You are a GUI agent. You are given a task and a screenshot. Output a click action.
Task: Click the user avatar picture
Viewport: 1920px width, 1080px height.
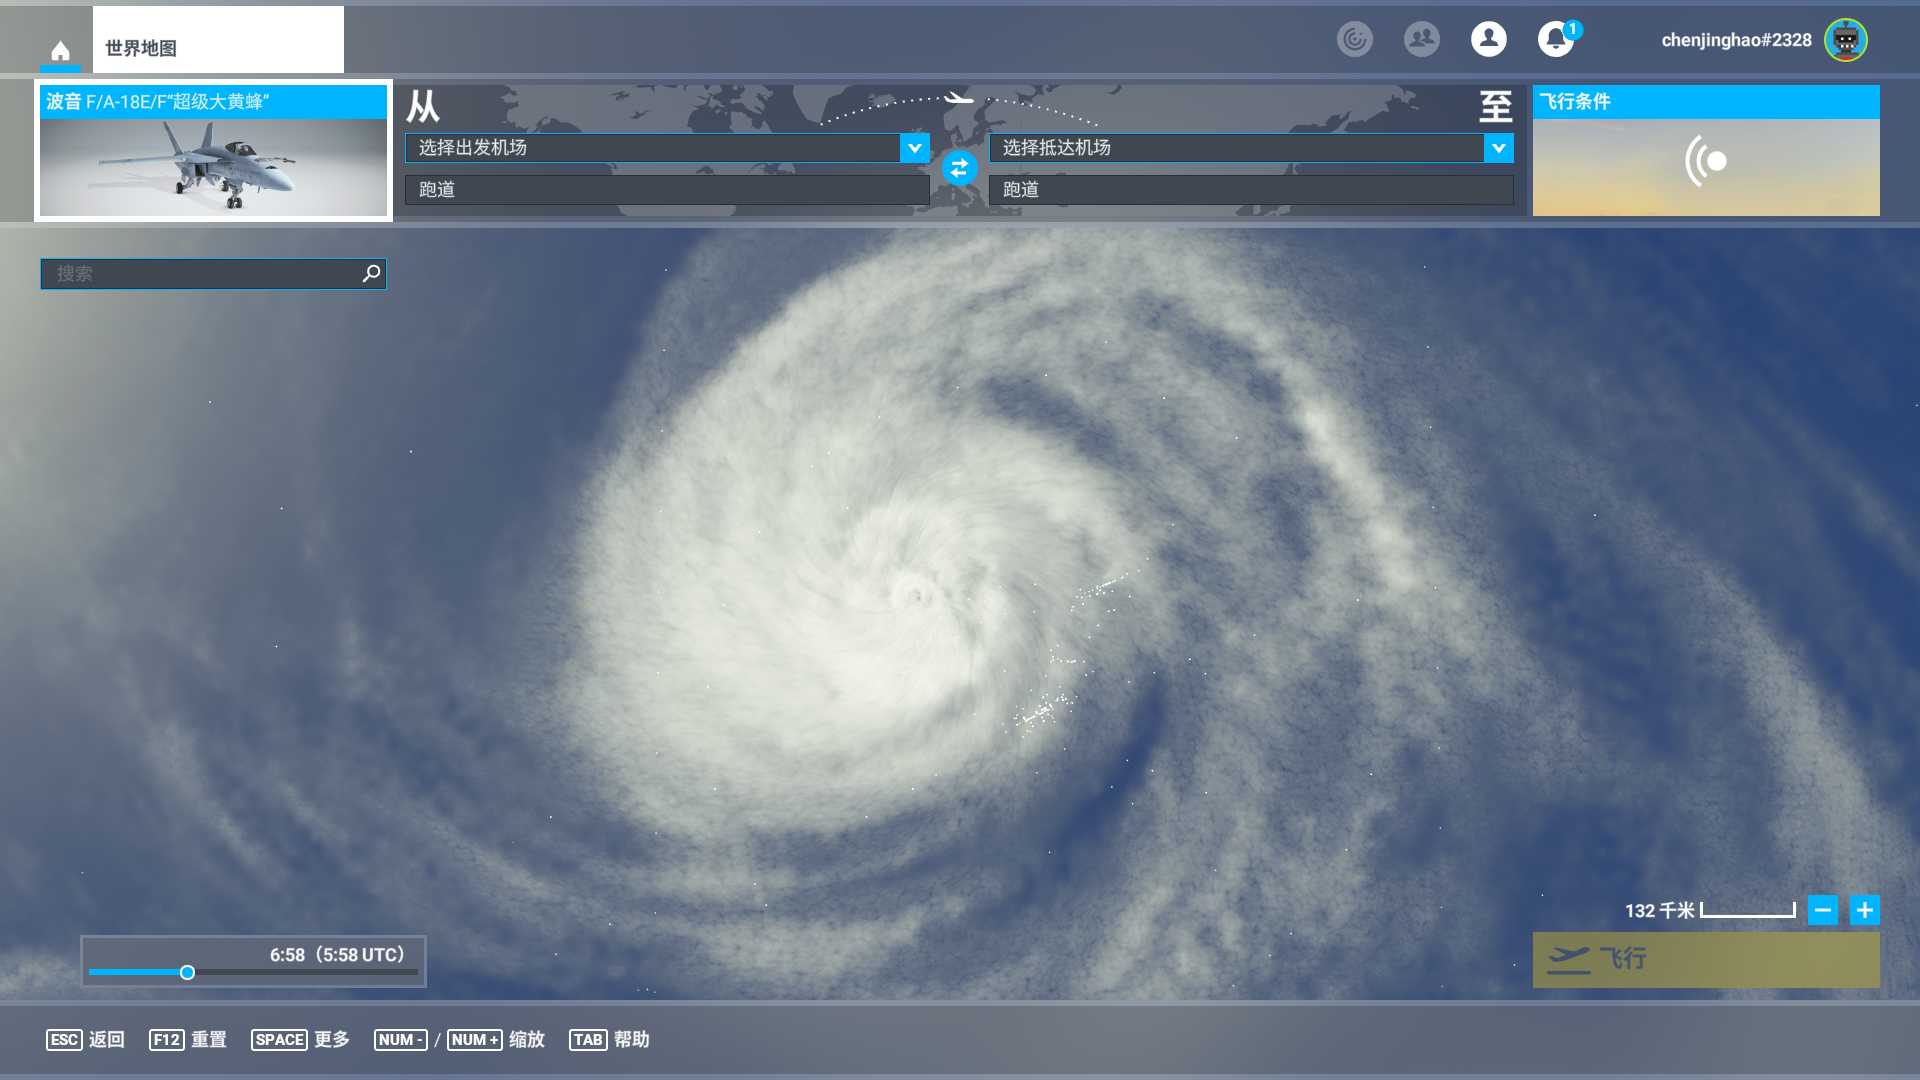[x=1846, y=40]
